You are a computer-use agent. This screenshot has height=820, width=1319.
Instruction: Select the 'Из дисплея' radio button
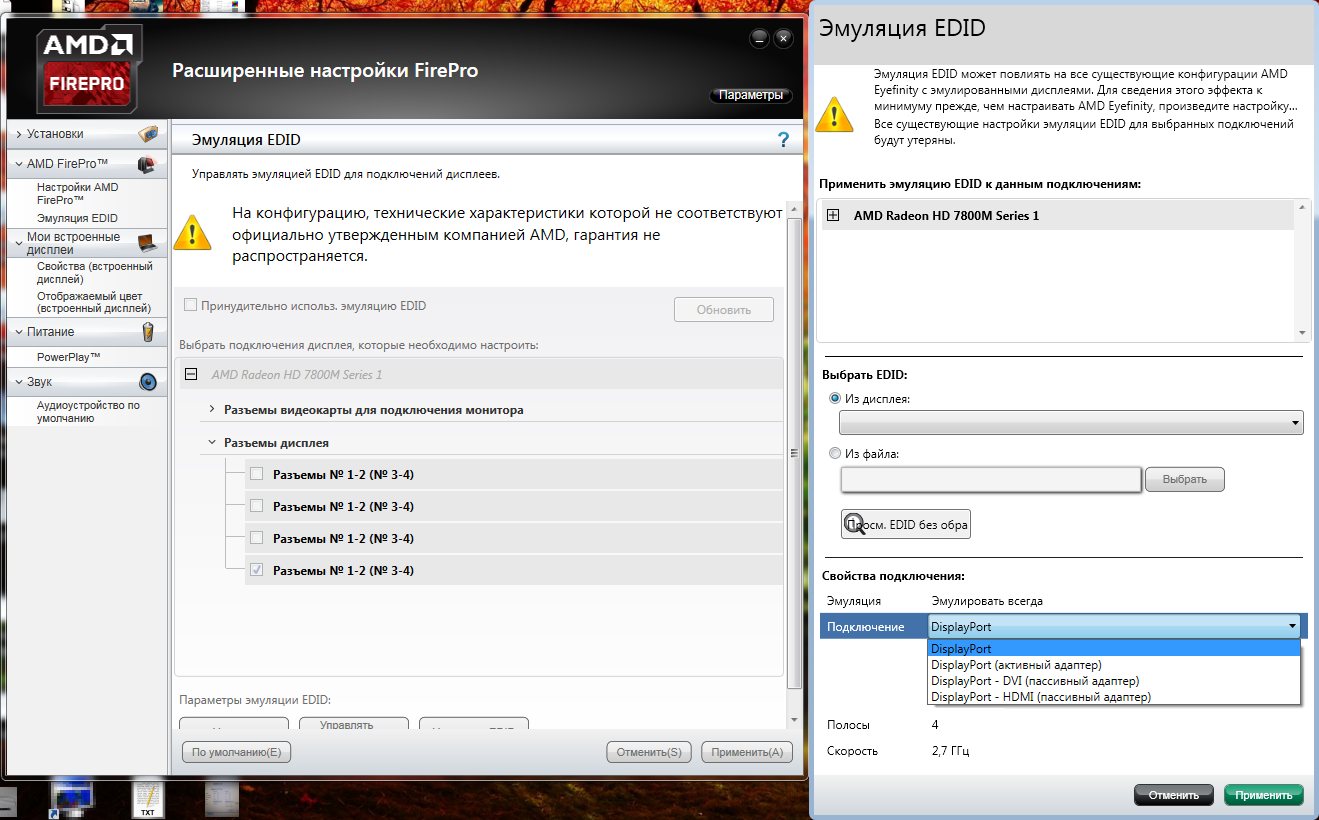835,398
